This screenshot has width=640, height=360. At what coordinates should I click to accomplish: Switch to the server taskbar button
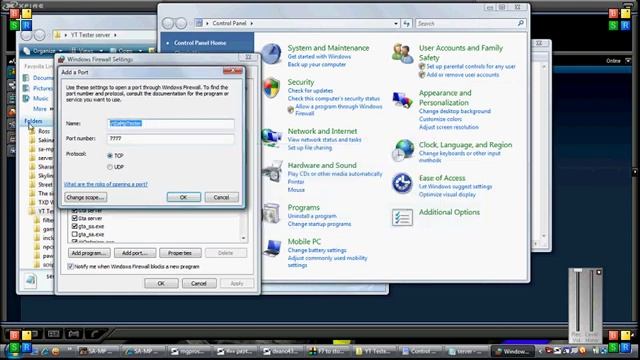tap(466, 351)
